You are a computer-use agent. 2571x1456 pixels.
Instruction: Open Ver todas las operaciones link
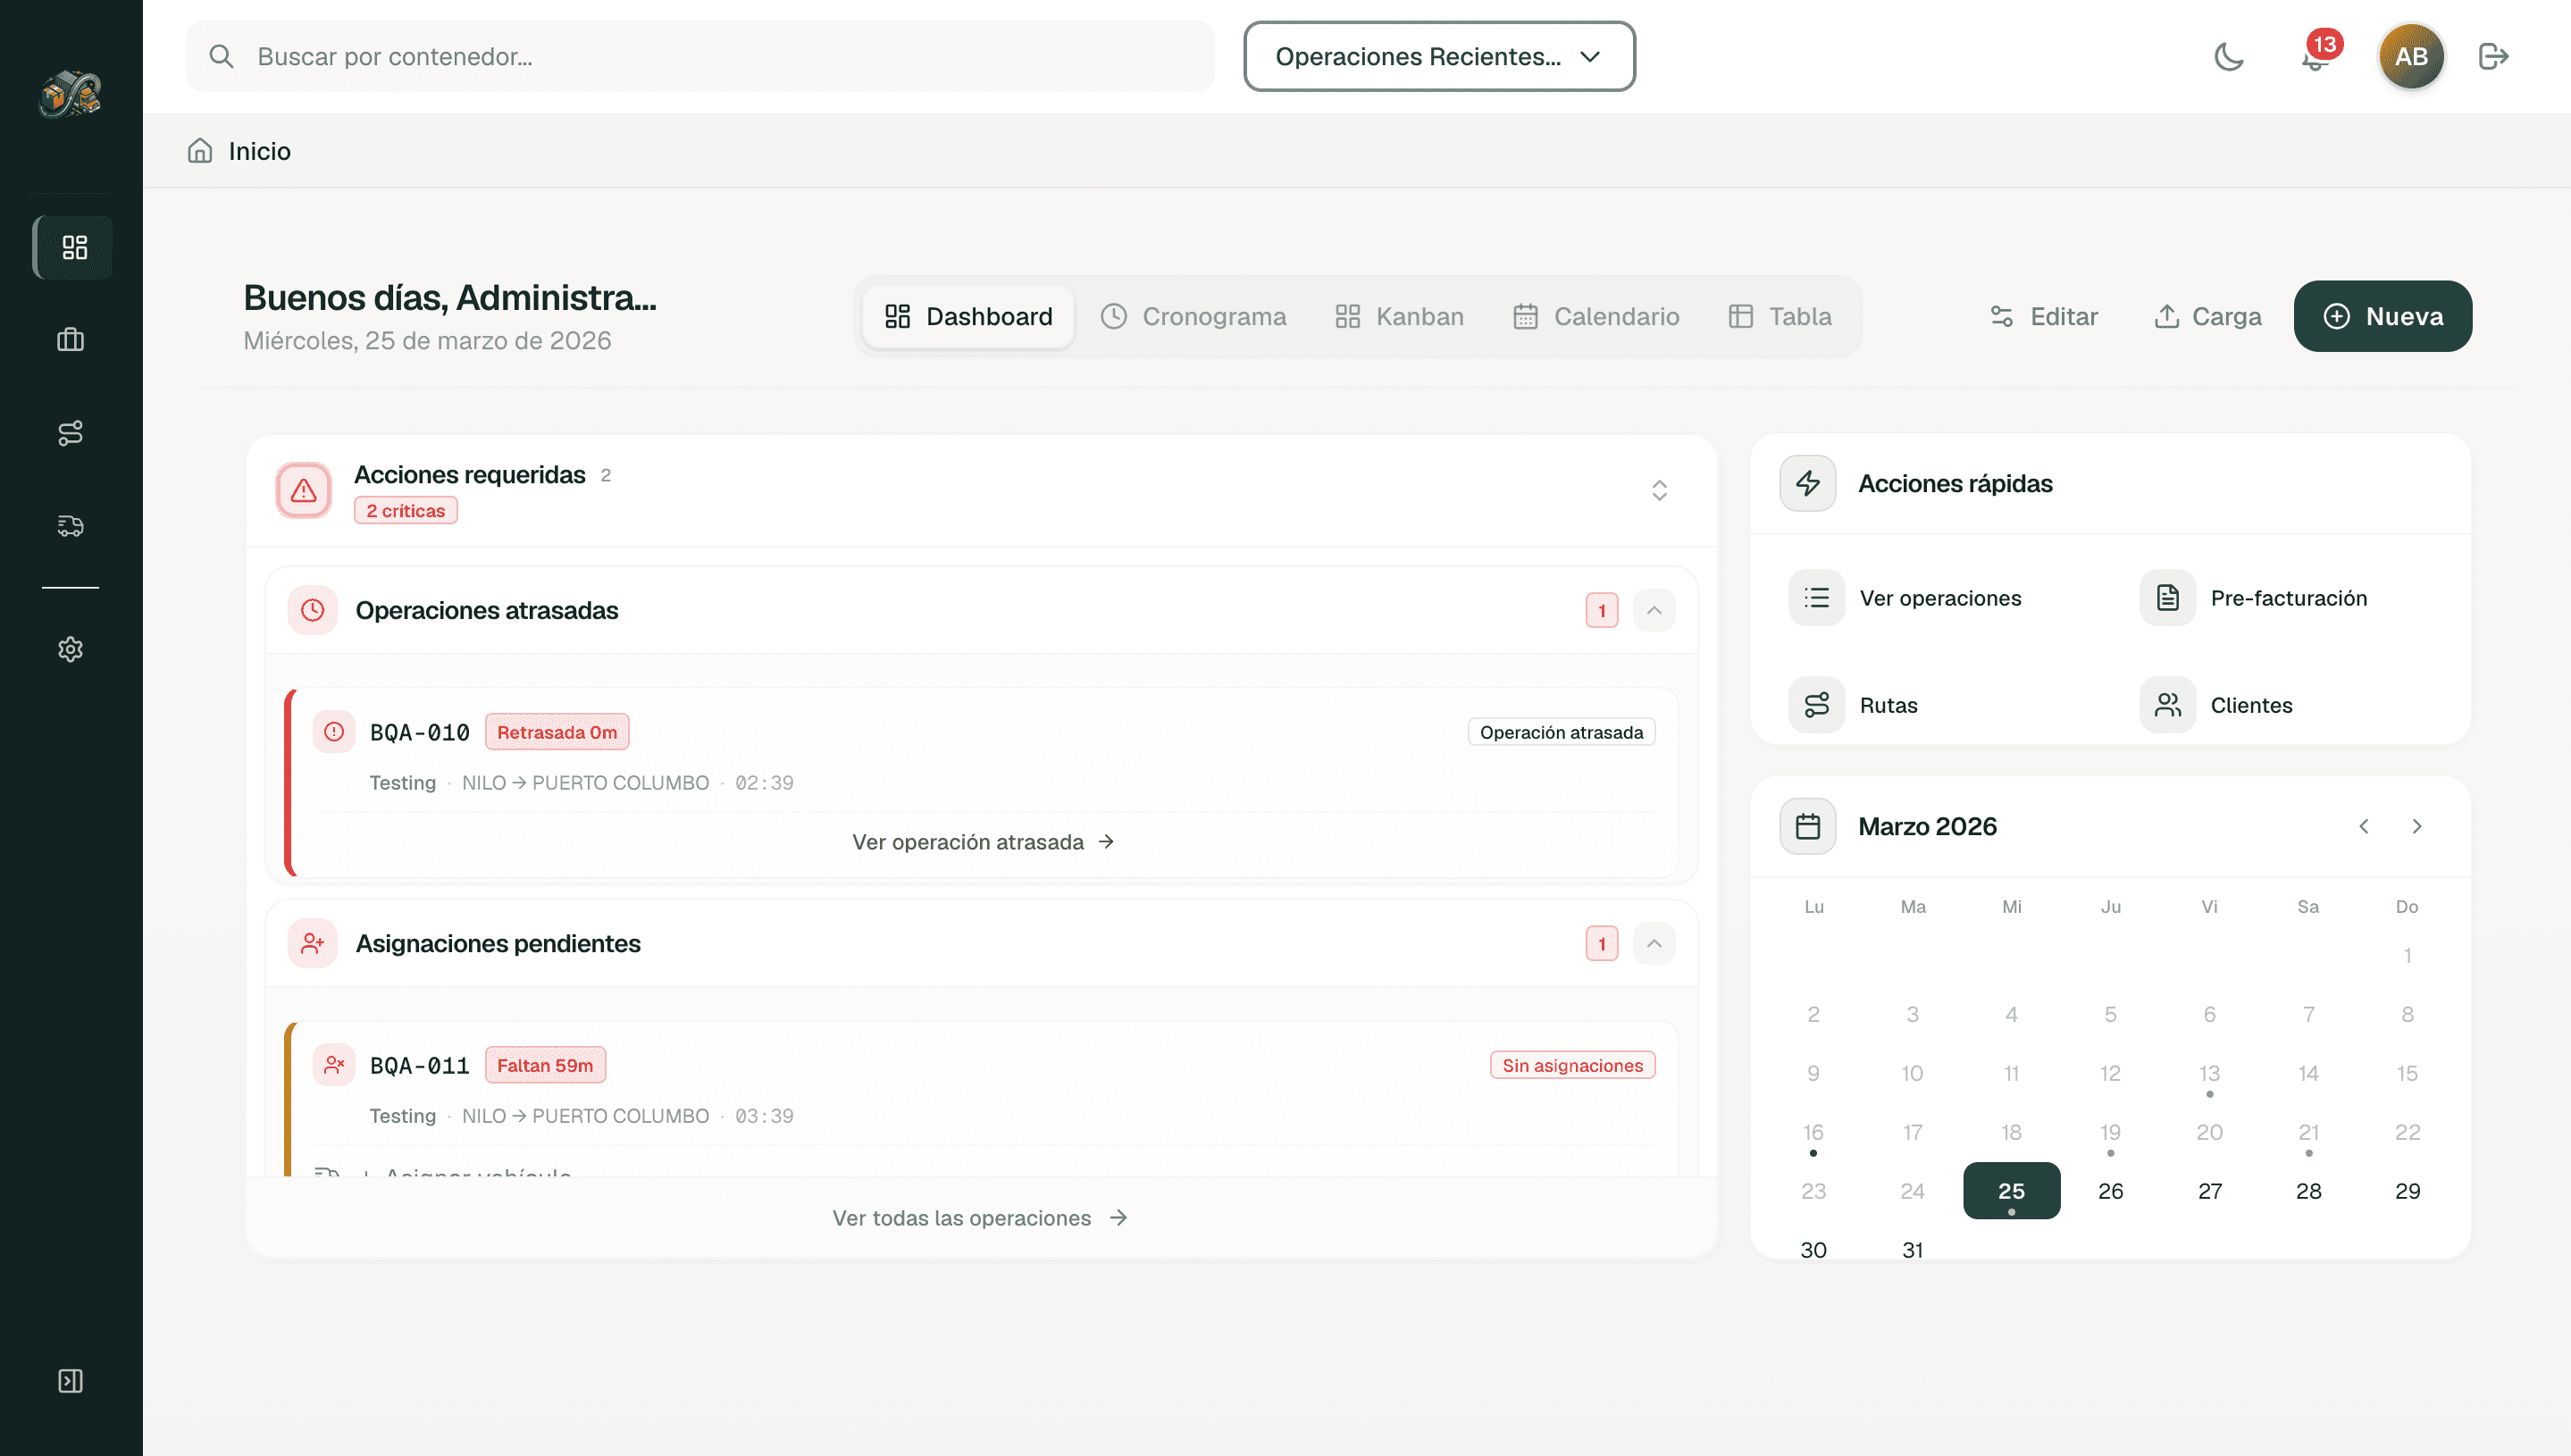(980, 1218)
